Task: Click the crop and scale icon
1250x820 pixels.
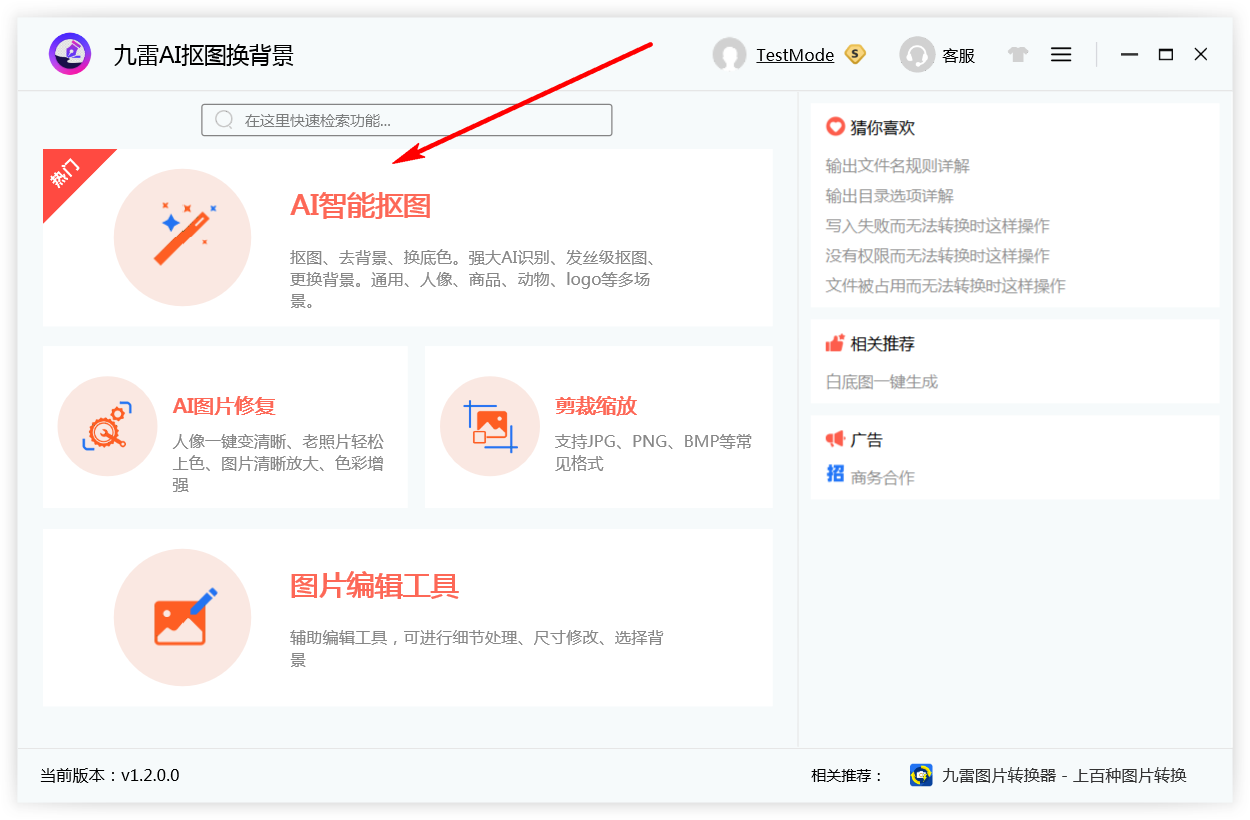Action: tap(490, 426)
